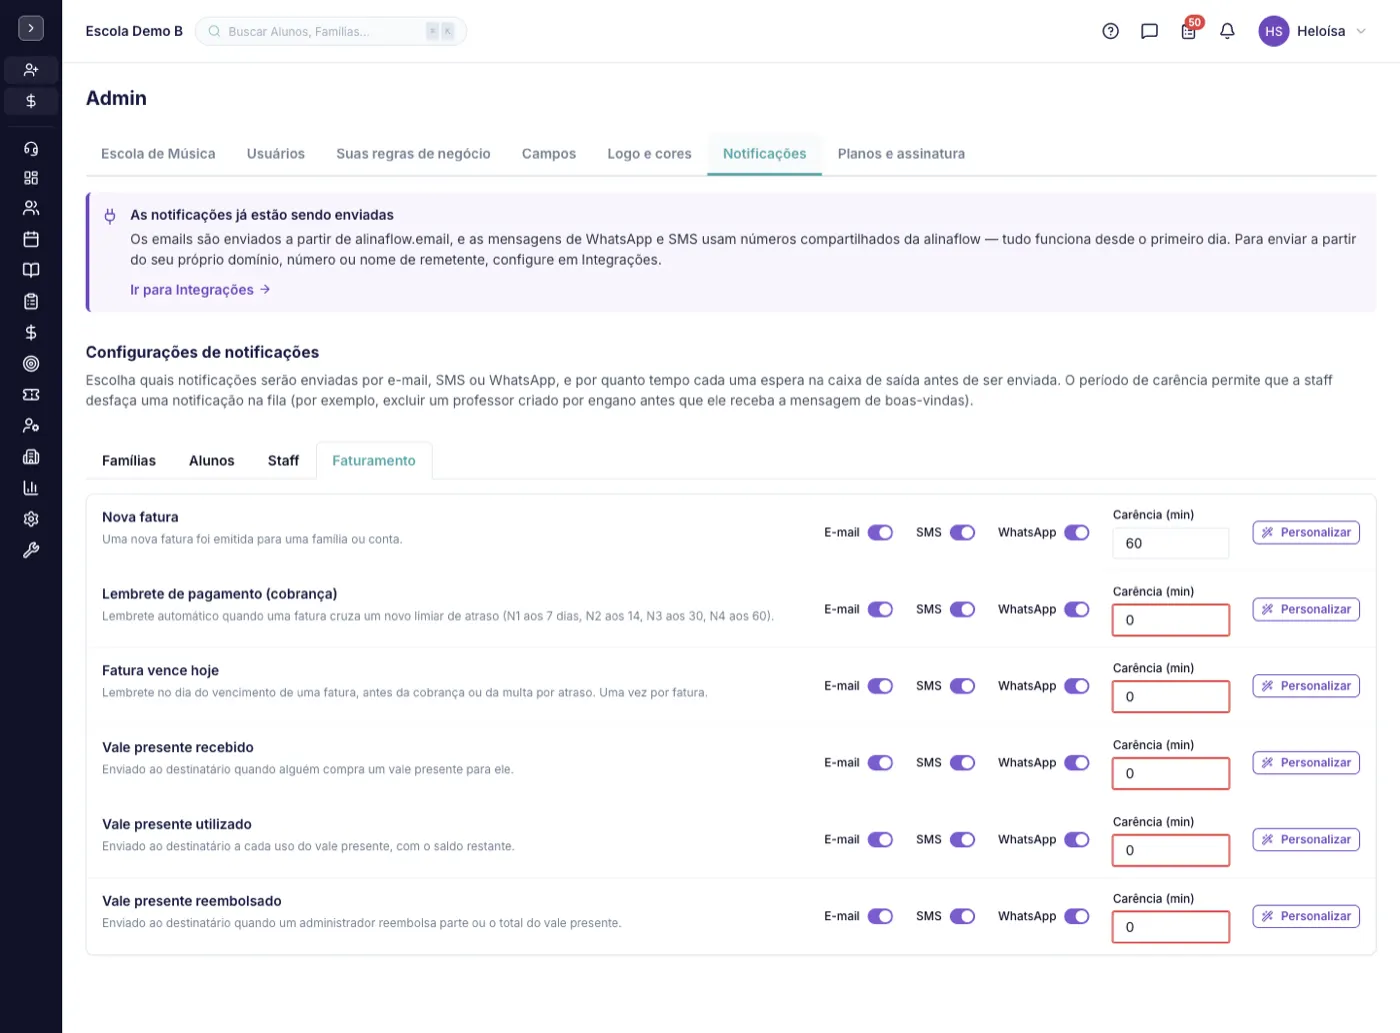1400x1033 pixels.
Task: Disable E-mail for Nova fatura
Action: [x=880, y=533]
